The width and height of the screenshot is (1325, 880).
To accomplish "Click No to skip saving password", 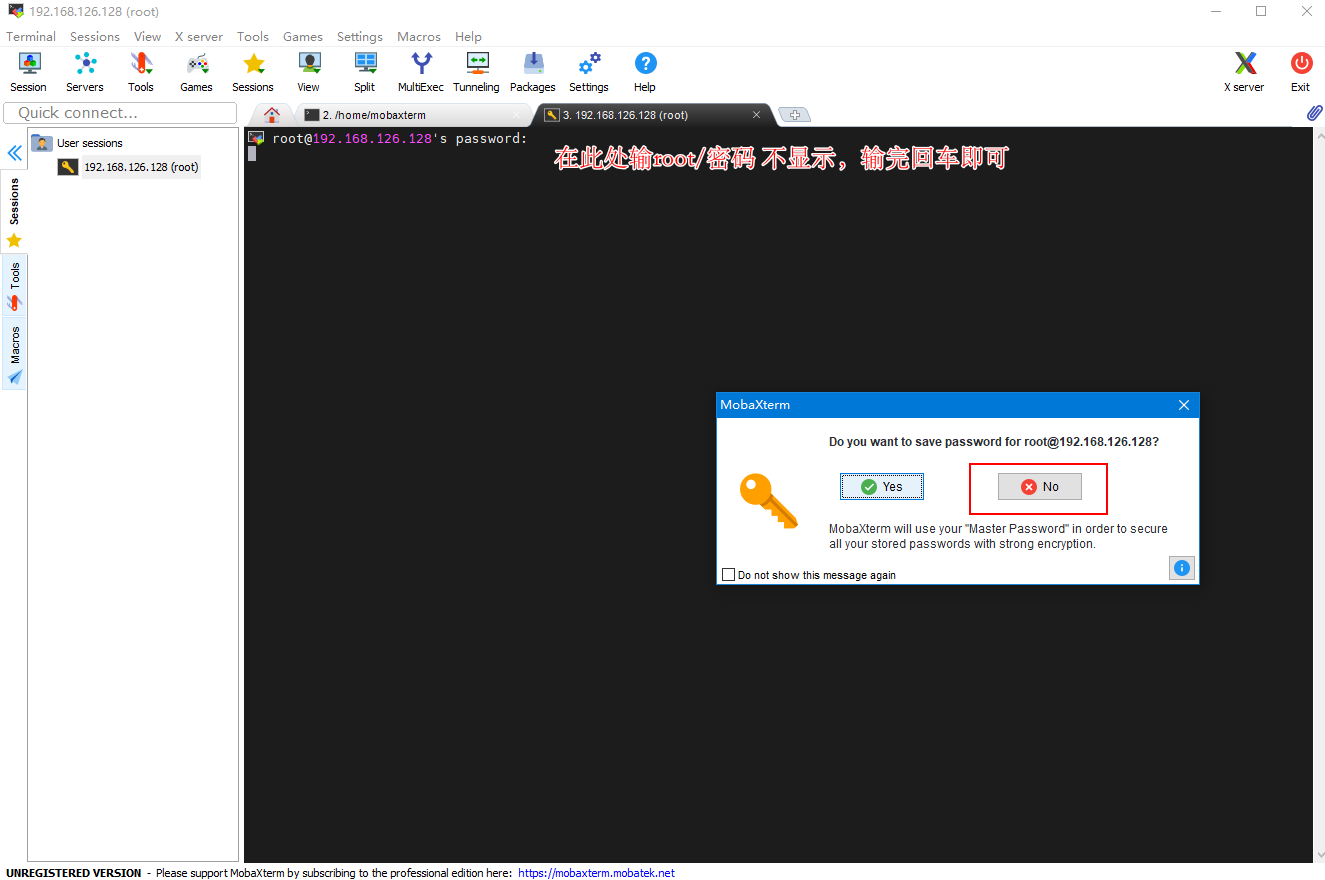I will pos(1040,487).
